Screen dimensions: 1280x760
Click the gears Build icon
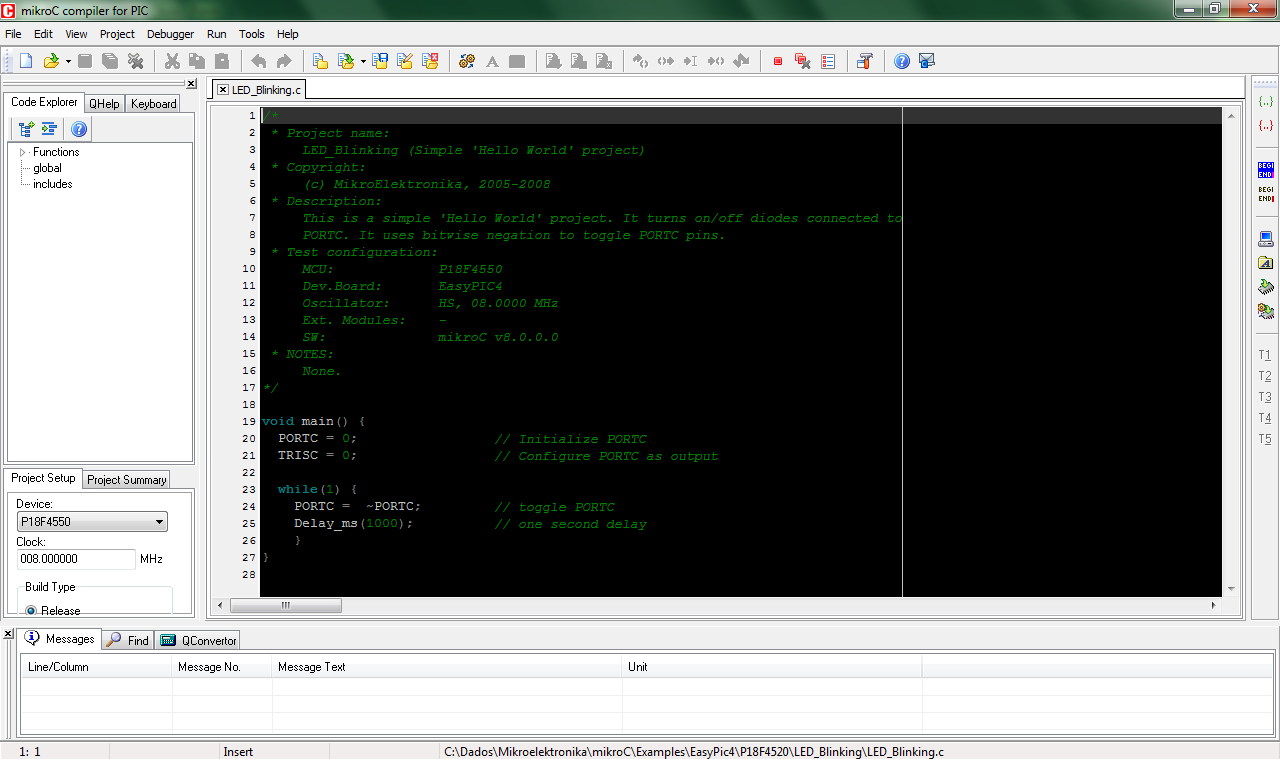[x=467, y=61]
